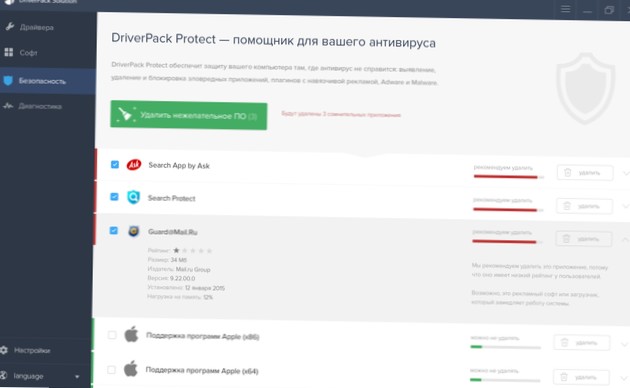Open the language dropdown arrow
Image resolution: width=630 pixels, height=388 pixels.
[77, 377]
